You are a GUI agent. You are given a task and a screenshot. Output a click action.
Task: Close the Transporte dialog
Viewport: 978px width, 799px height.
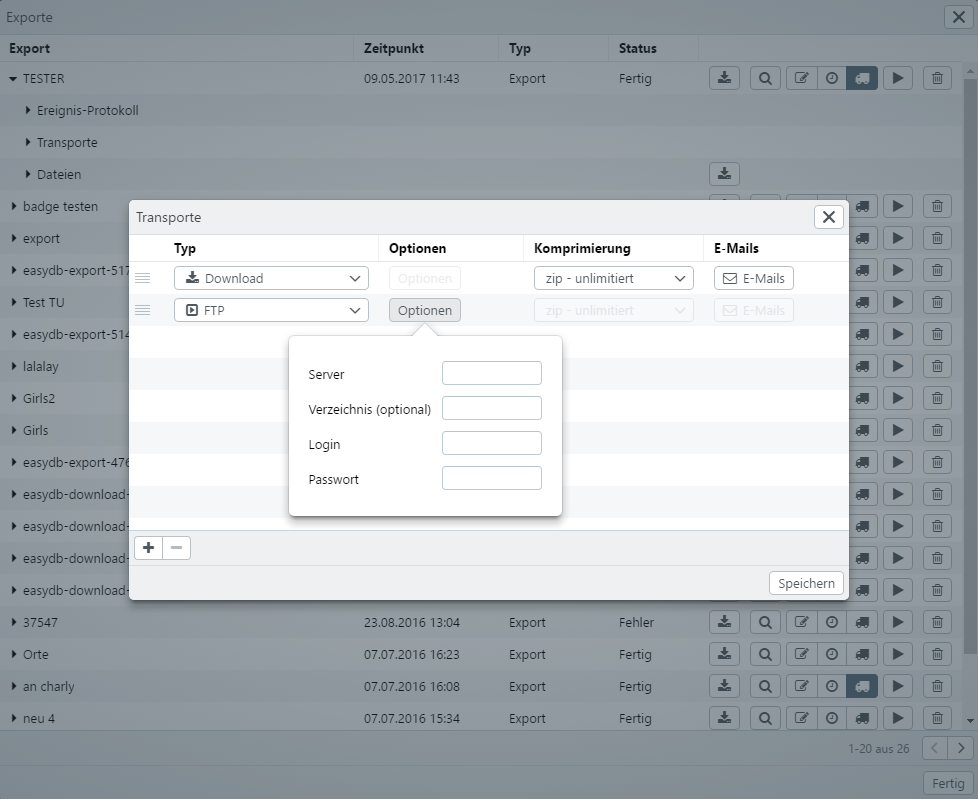[x=828, y=217]
